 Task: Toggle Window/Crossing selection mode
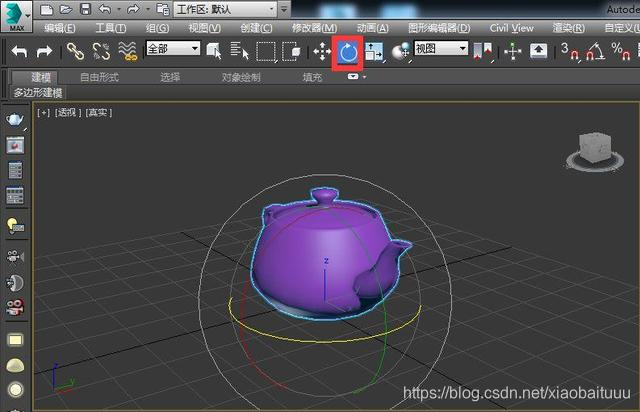point(291,51)
